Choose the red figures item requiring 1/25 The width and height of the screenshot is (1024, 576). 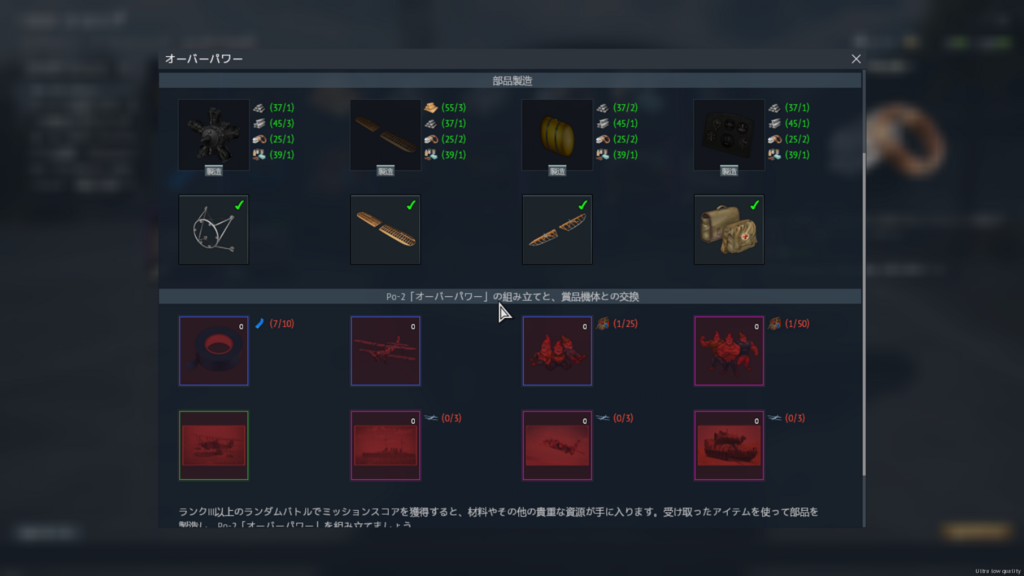[557, 351]
